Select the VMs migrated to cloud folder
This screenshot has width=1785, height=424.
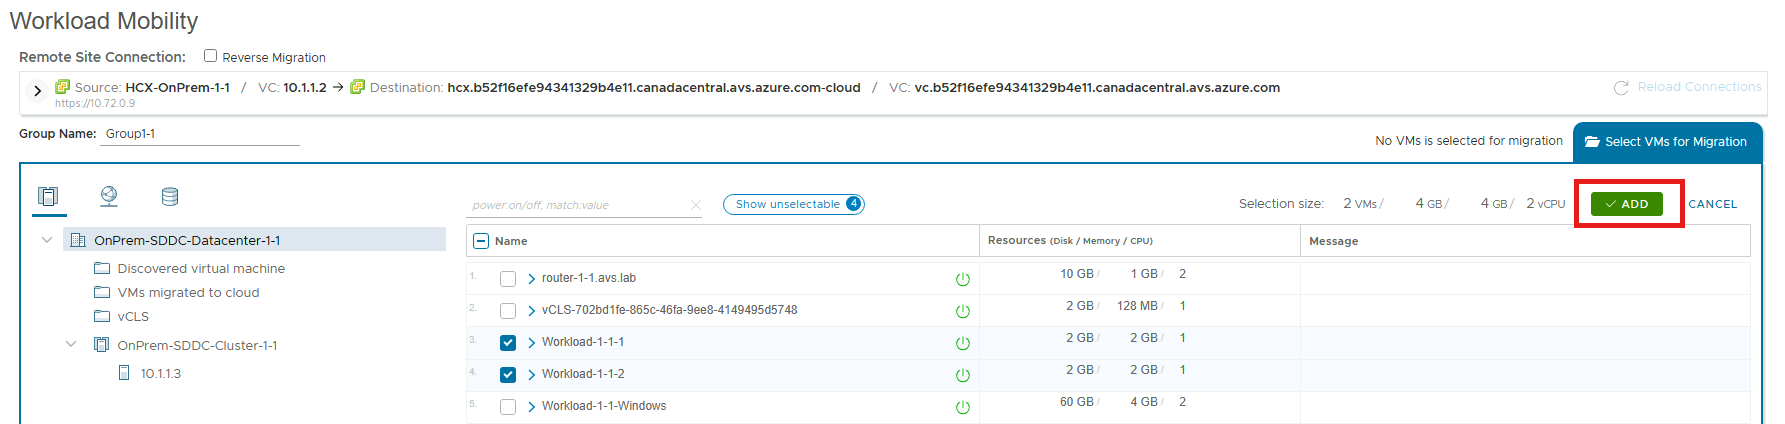[188, 292]
